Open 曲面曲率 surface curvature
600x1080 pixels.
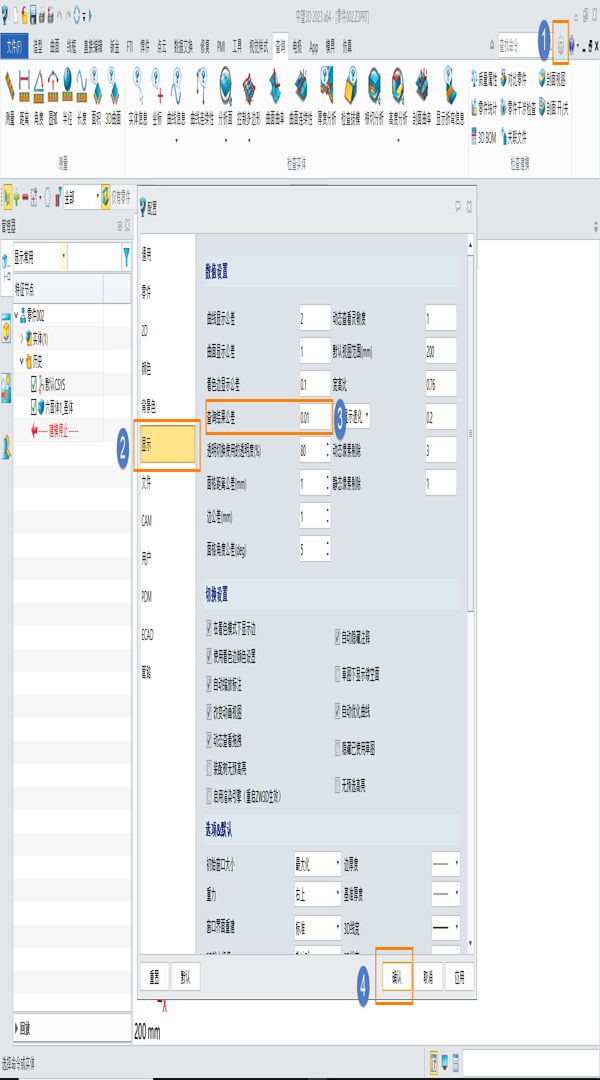point(275,96)
